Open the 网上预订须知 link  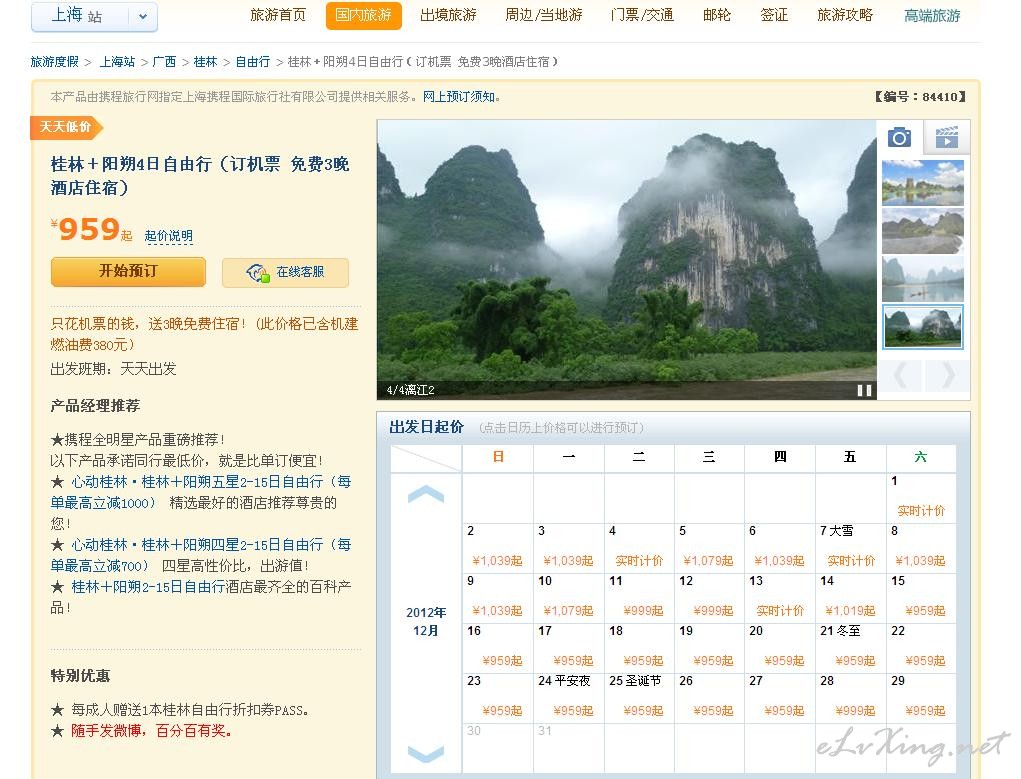[x=459, y=97]
